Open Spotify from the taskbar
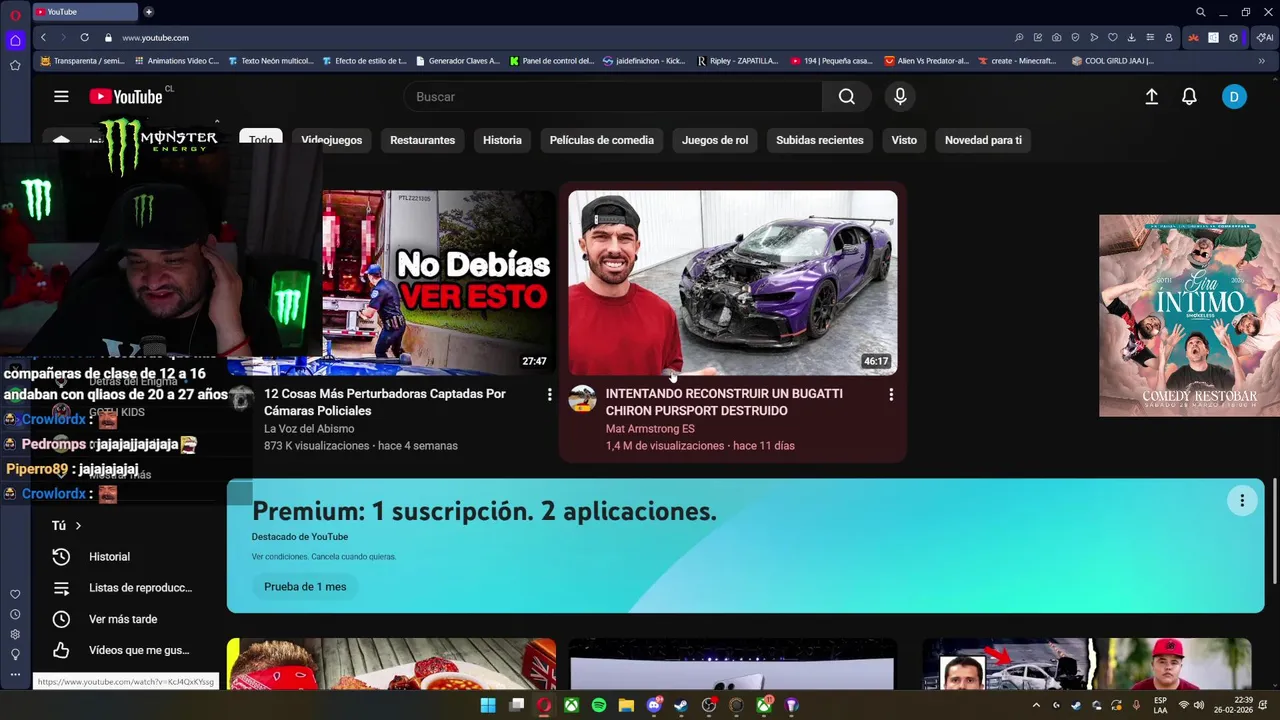Screen dimensions: 1280x720 (x=599, y=705)
